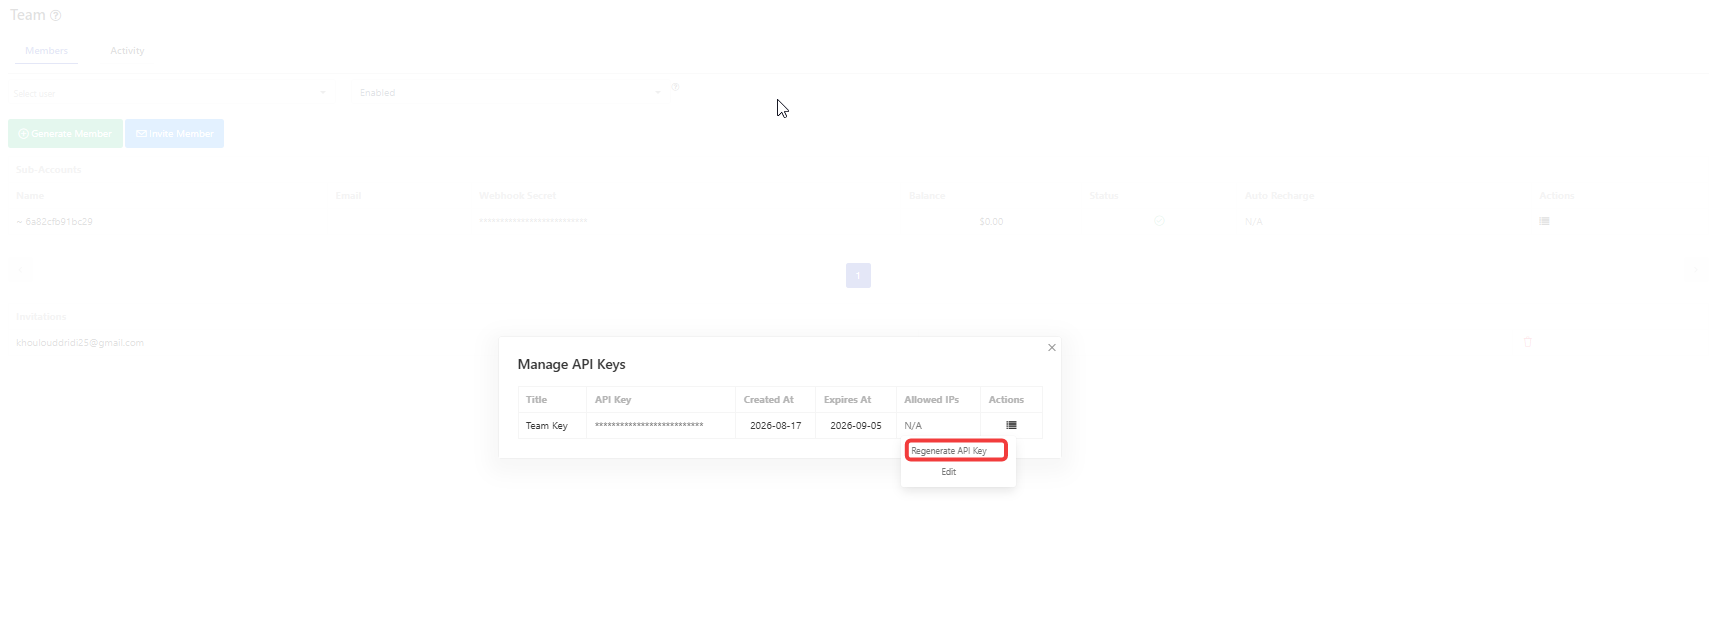Click the masked Webhook Secret value
Image resolution: width=1718 pixels, height=626 pixels.
click(533, 221)
